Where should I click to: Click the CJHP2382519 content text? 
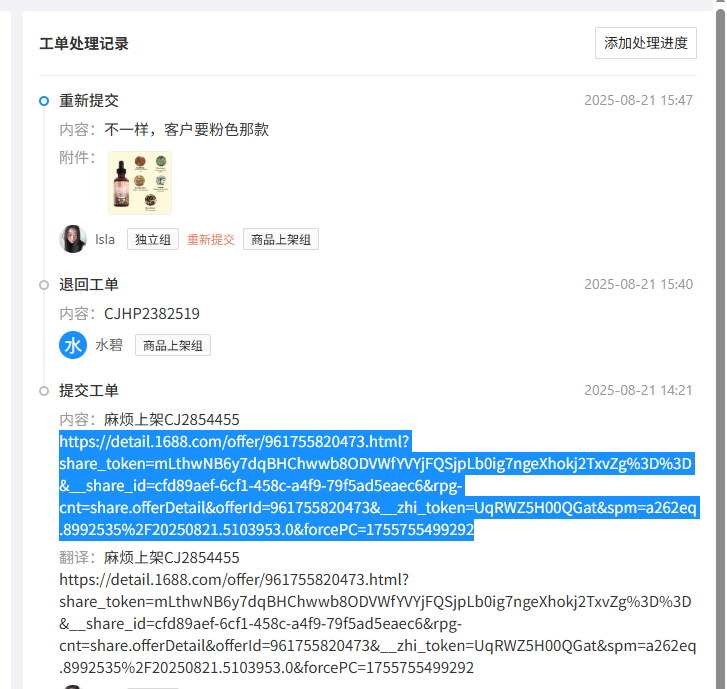click(x=152, y=314)
